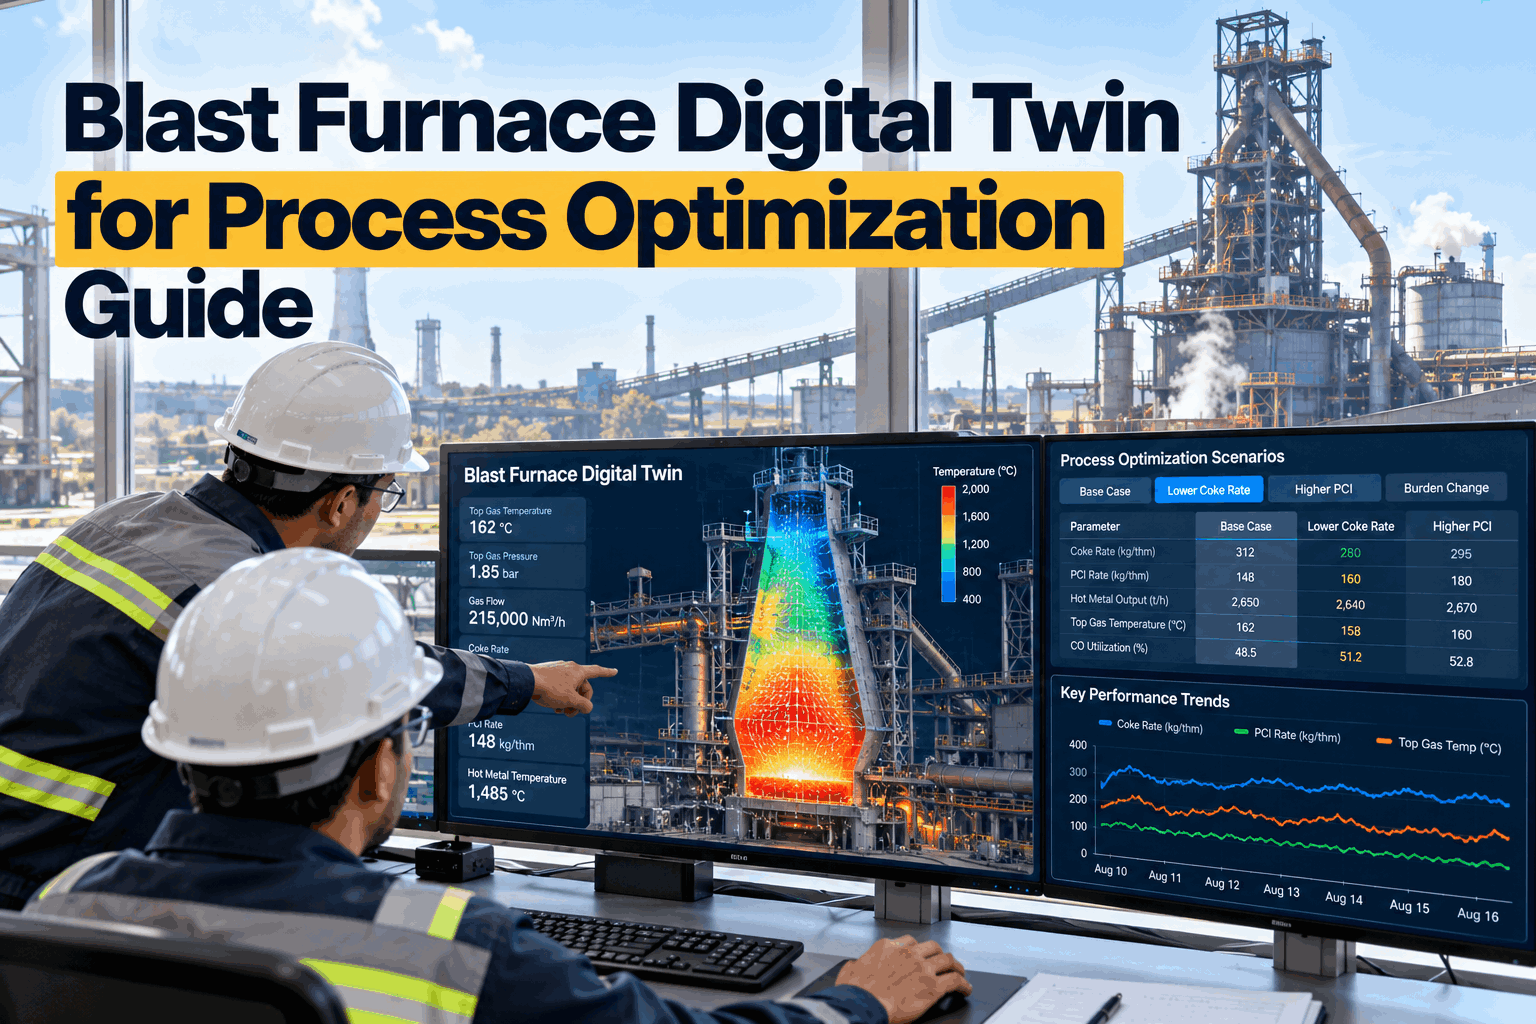The image size is (1536, 1024).
Task: Click the CO utilization value 48.5
Action: (x=1245, y=652)
